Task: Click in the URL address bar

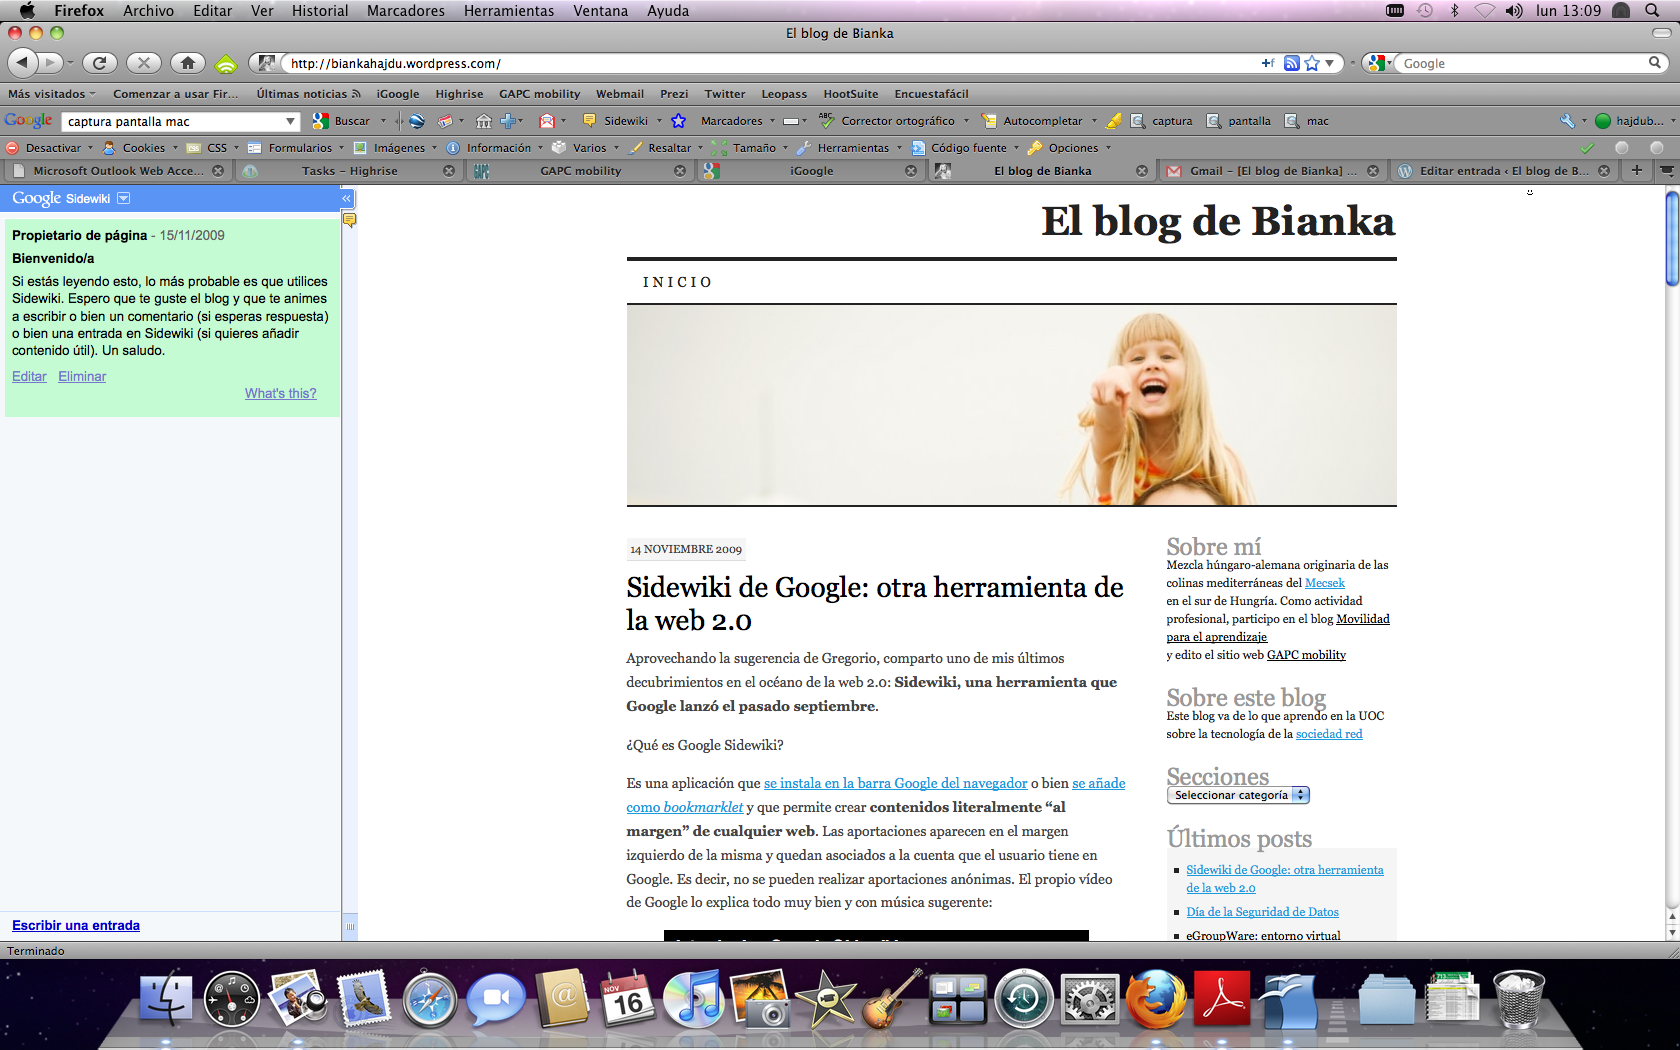Action: (x=770, y=63)
